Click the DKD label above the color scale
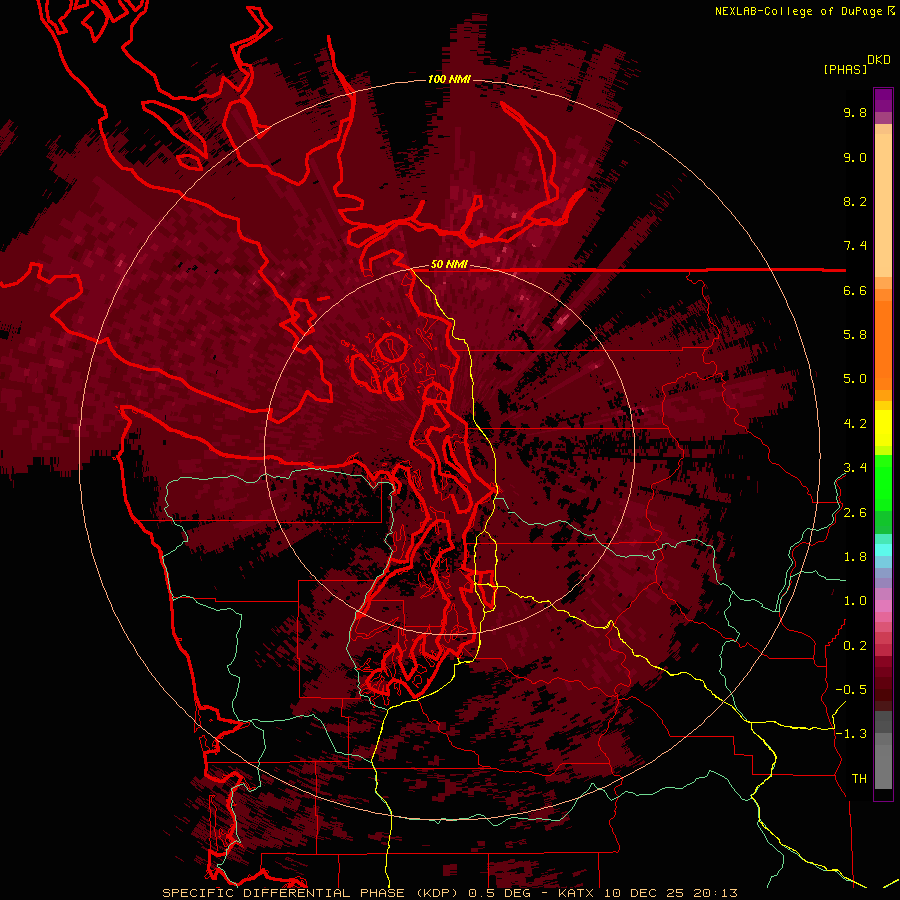900x900 pixels. point(879,60)
